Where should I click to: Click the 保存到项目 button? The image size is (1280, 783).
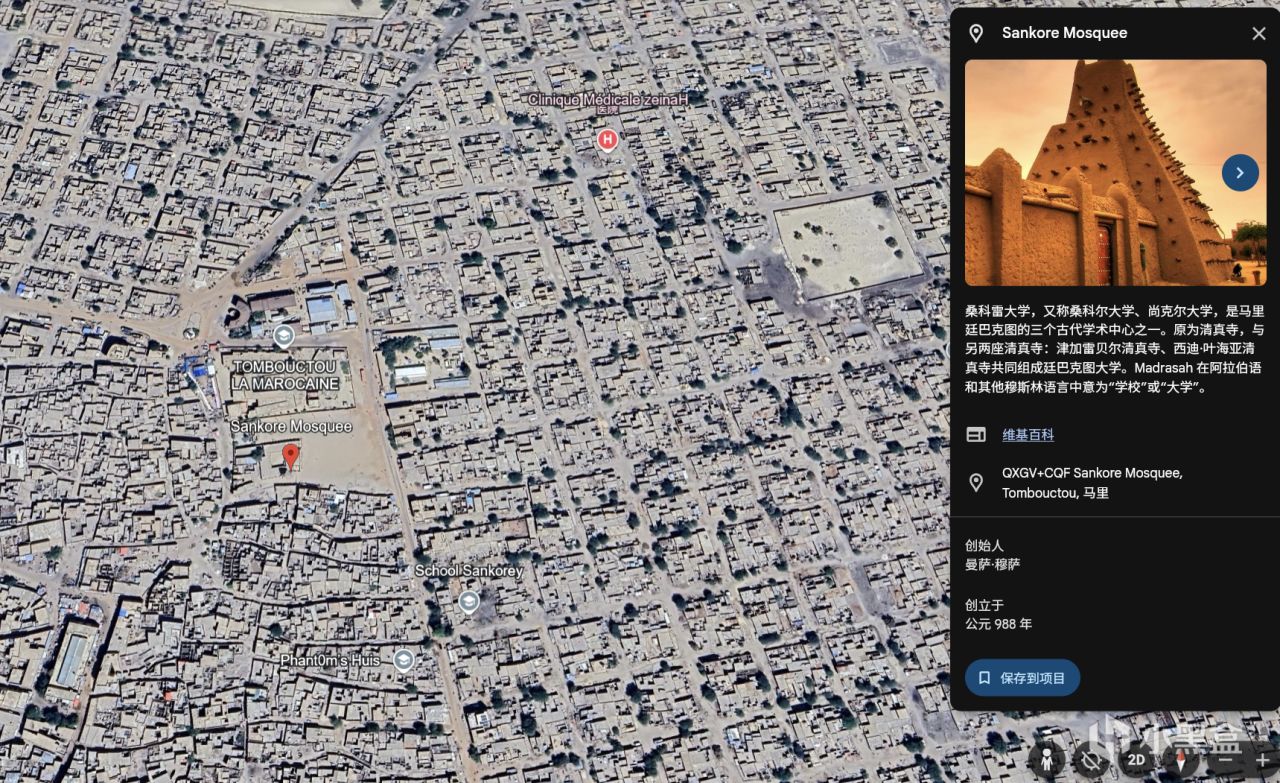1022,678
